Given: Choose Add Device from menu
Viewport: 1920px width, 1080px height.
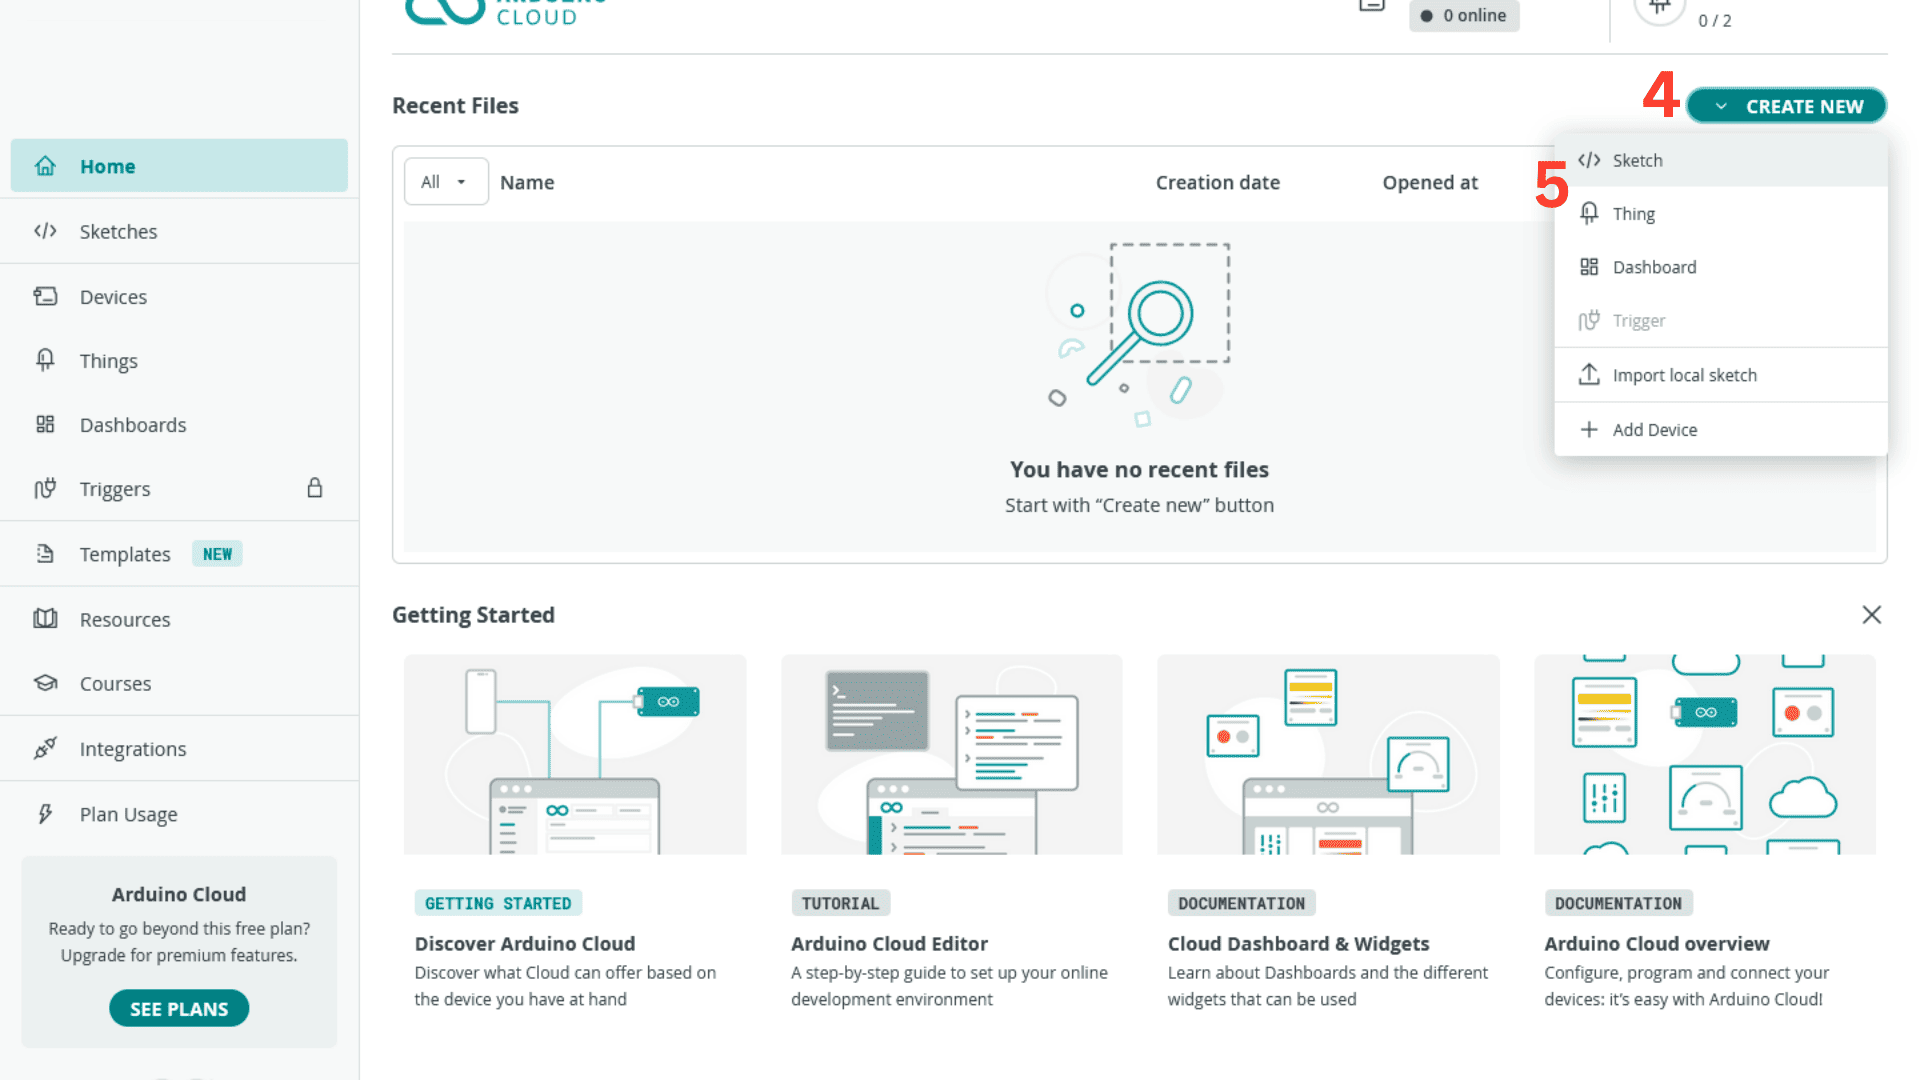Looking at the screenshot, I should (x=1720, y=429).
